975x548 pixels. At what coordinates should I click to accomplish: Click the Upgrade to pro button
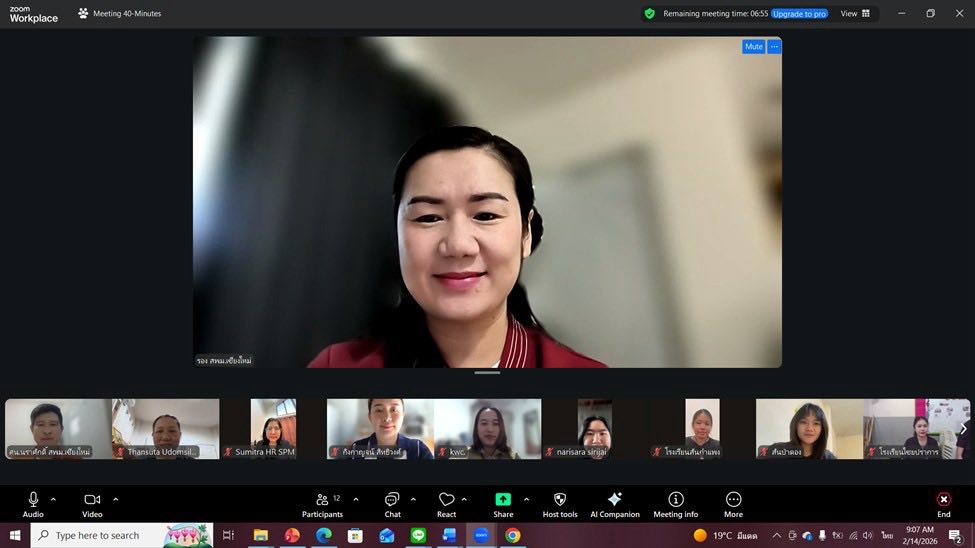point(799,14)
